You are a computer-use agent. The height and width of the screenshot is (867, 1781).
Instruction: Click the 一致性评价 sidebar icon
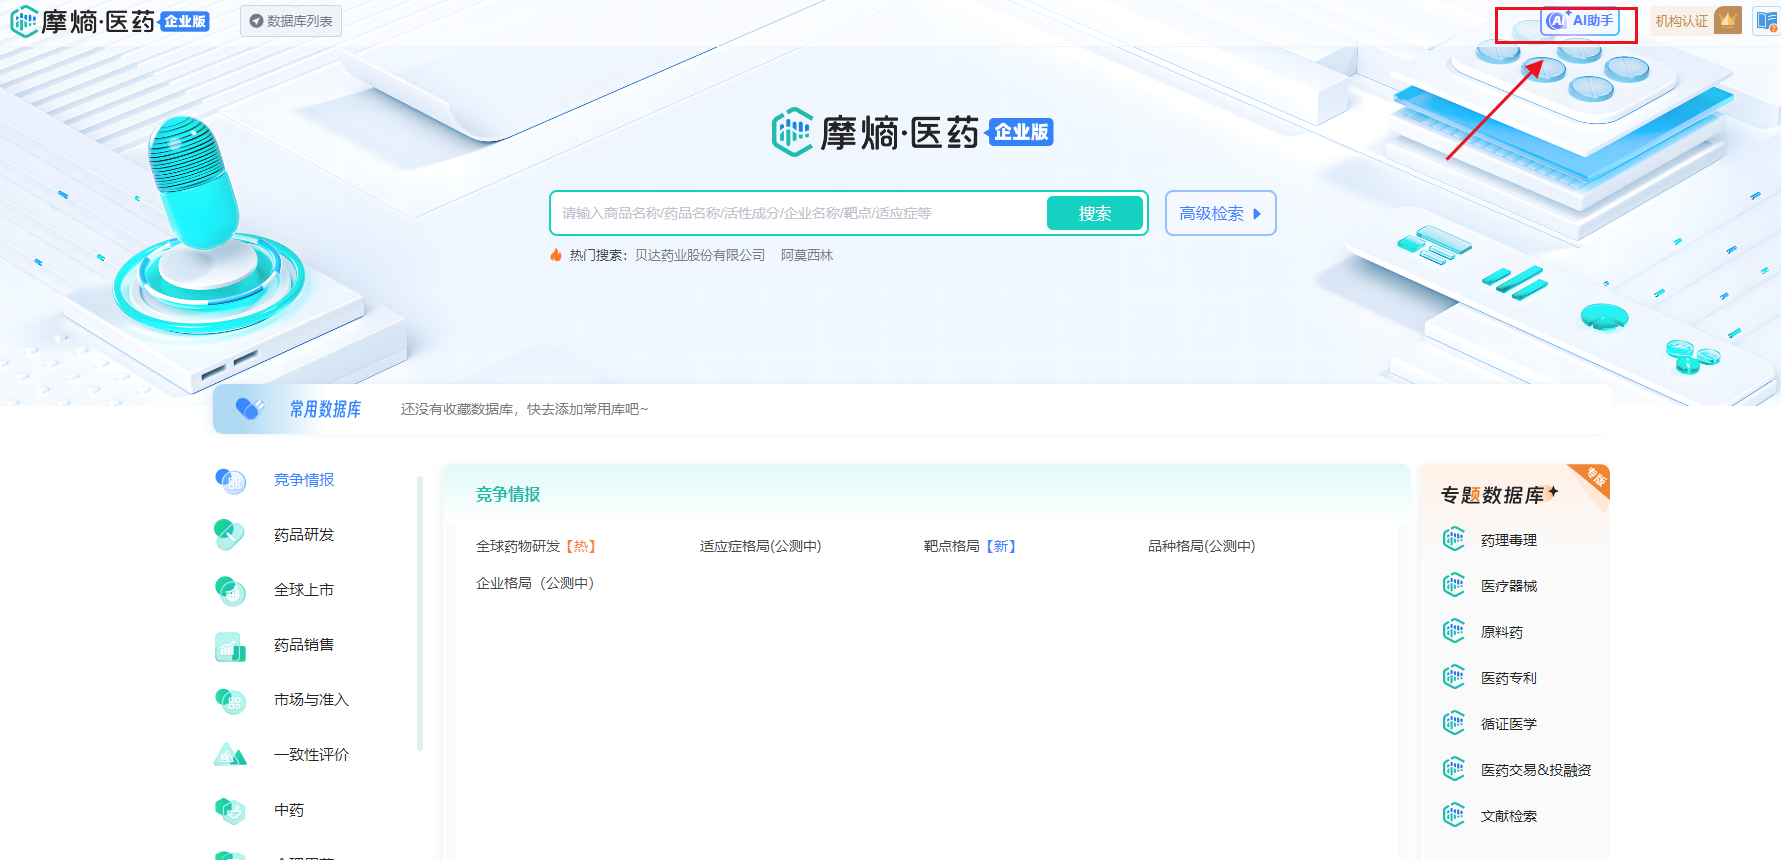click(x=230, y=755)
